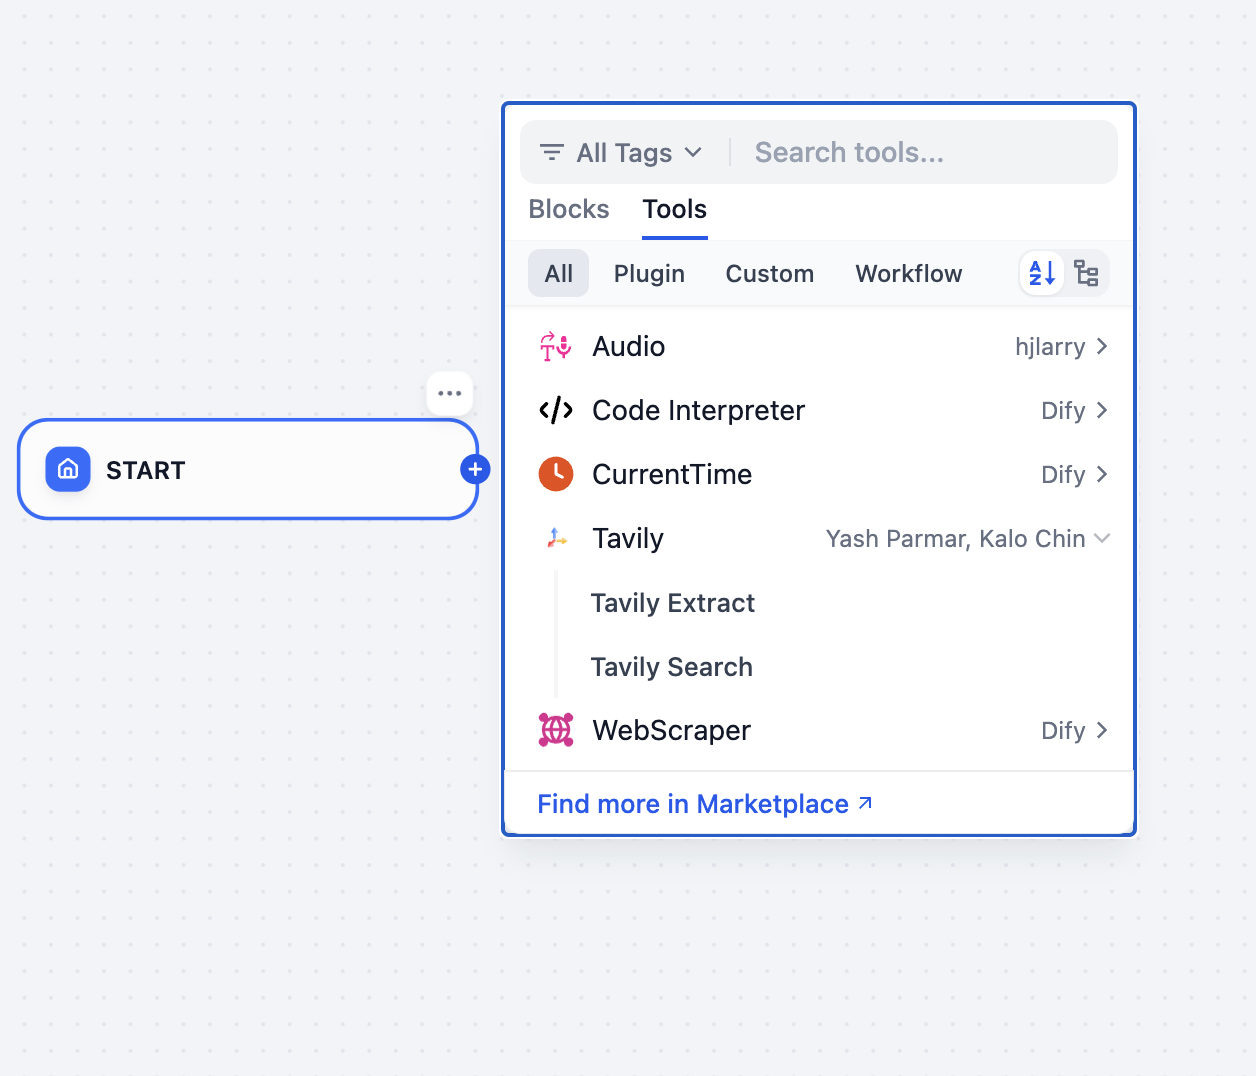1256x1076 pixels.
Task: Select the All filter
Action: point(559,273)
